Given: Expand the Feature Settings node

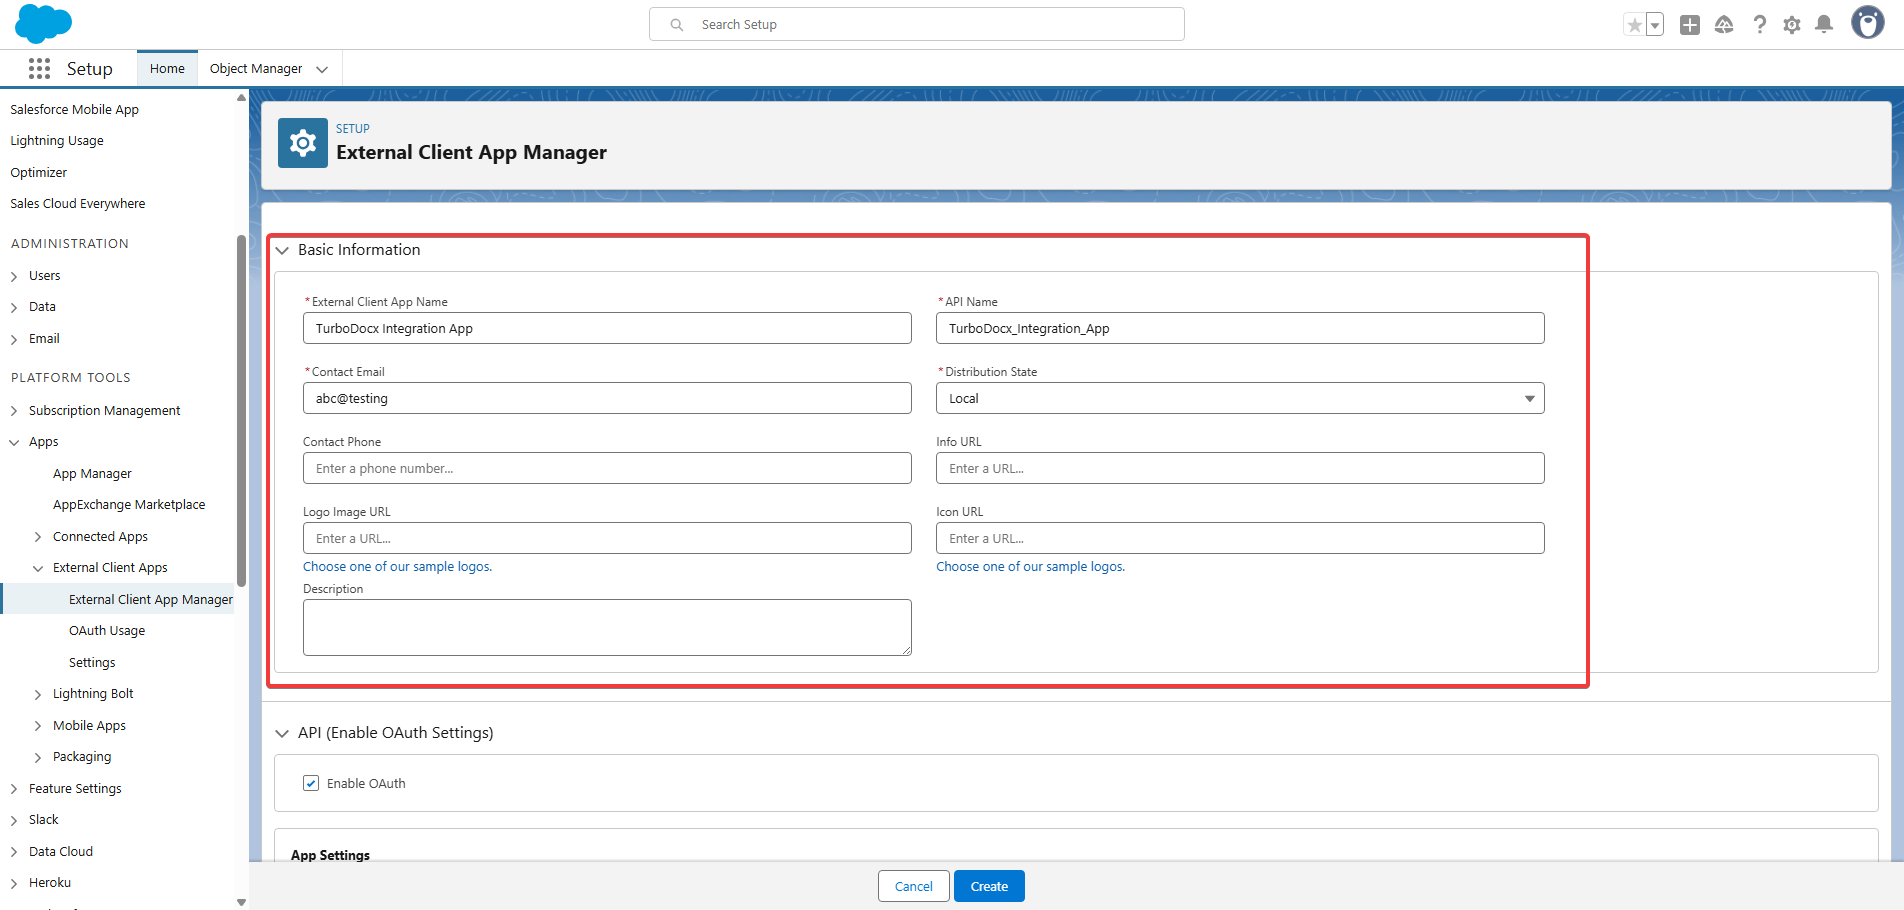Looking at the screenshot, I should (x=14, y=789).
